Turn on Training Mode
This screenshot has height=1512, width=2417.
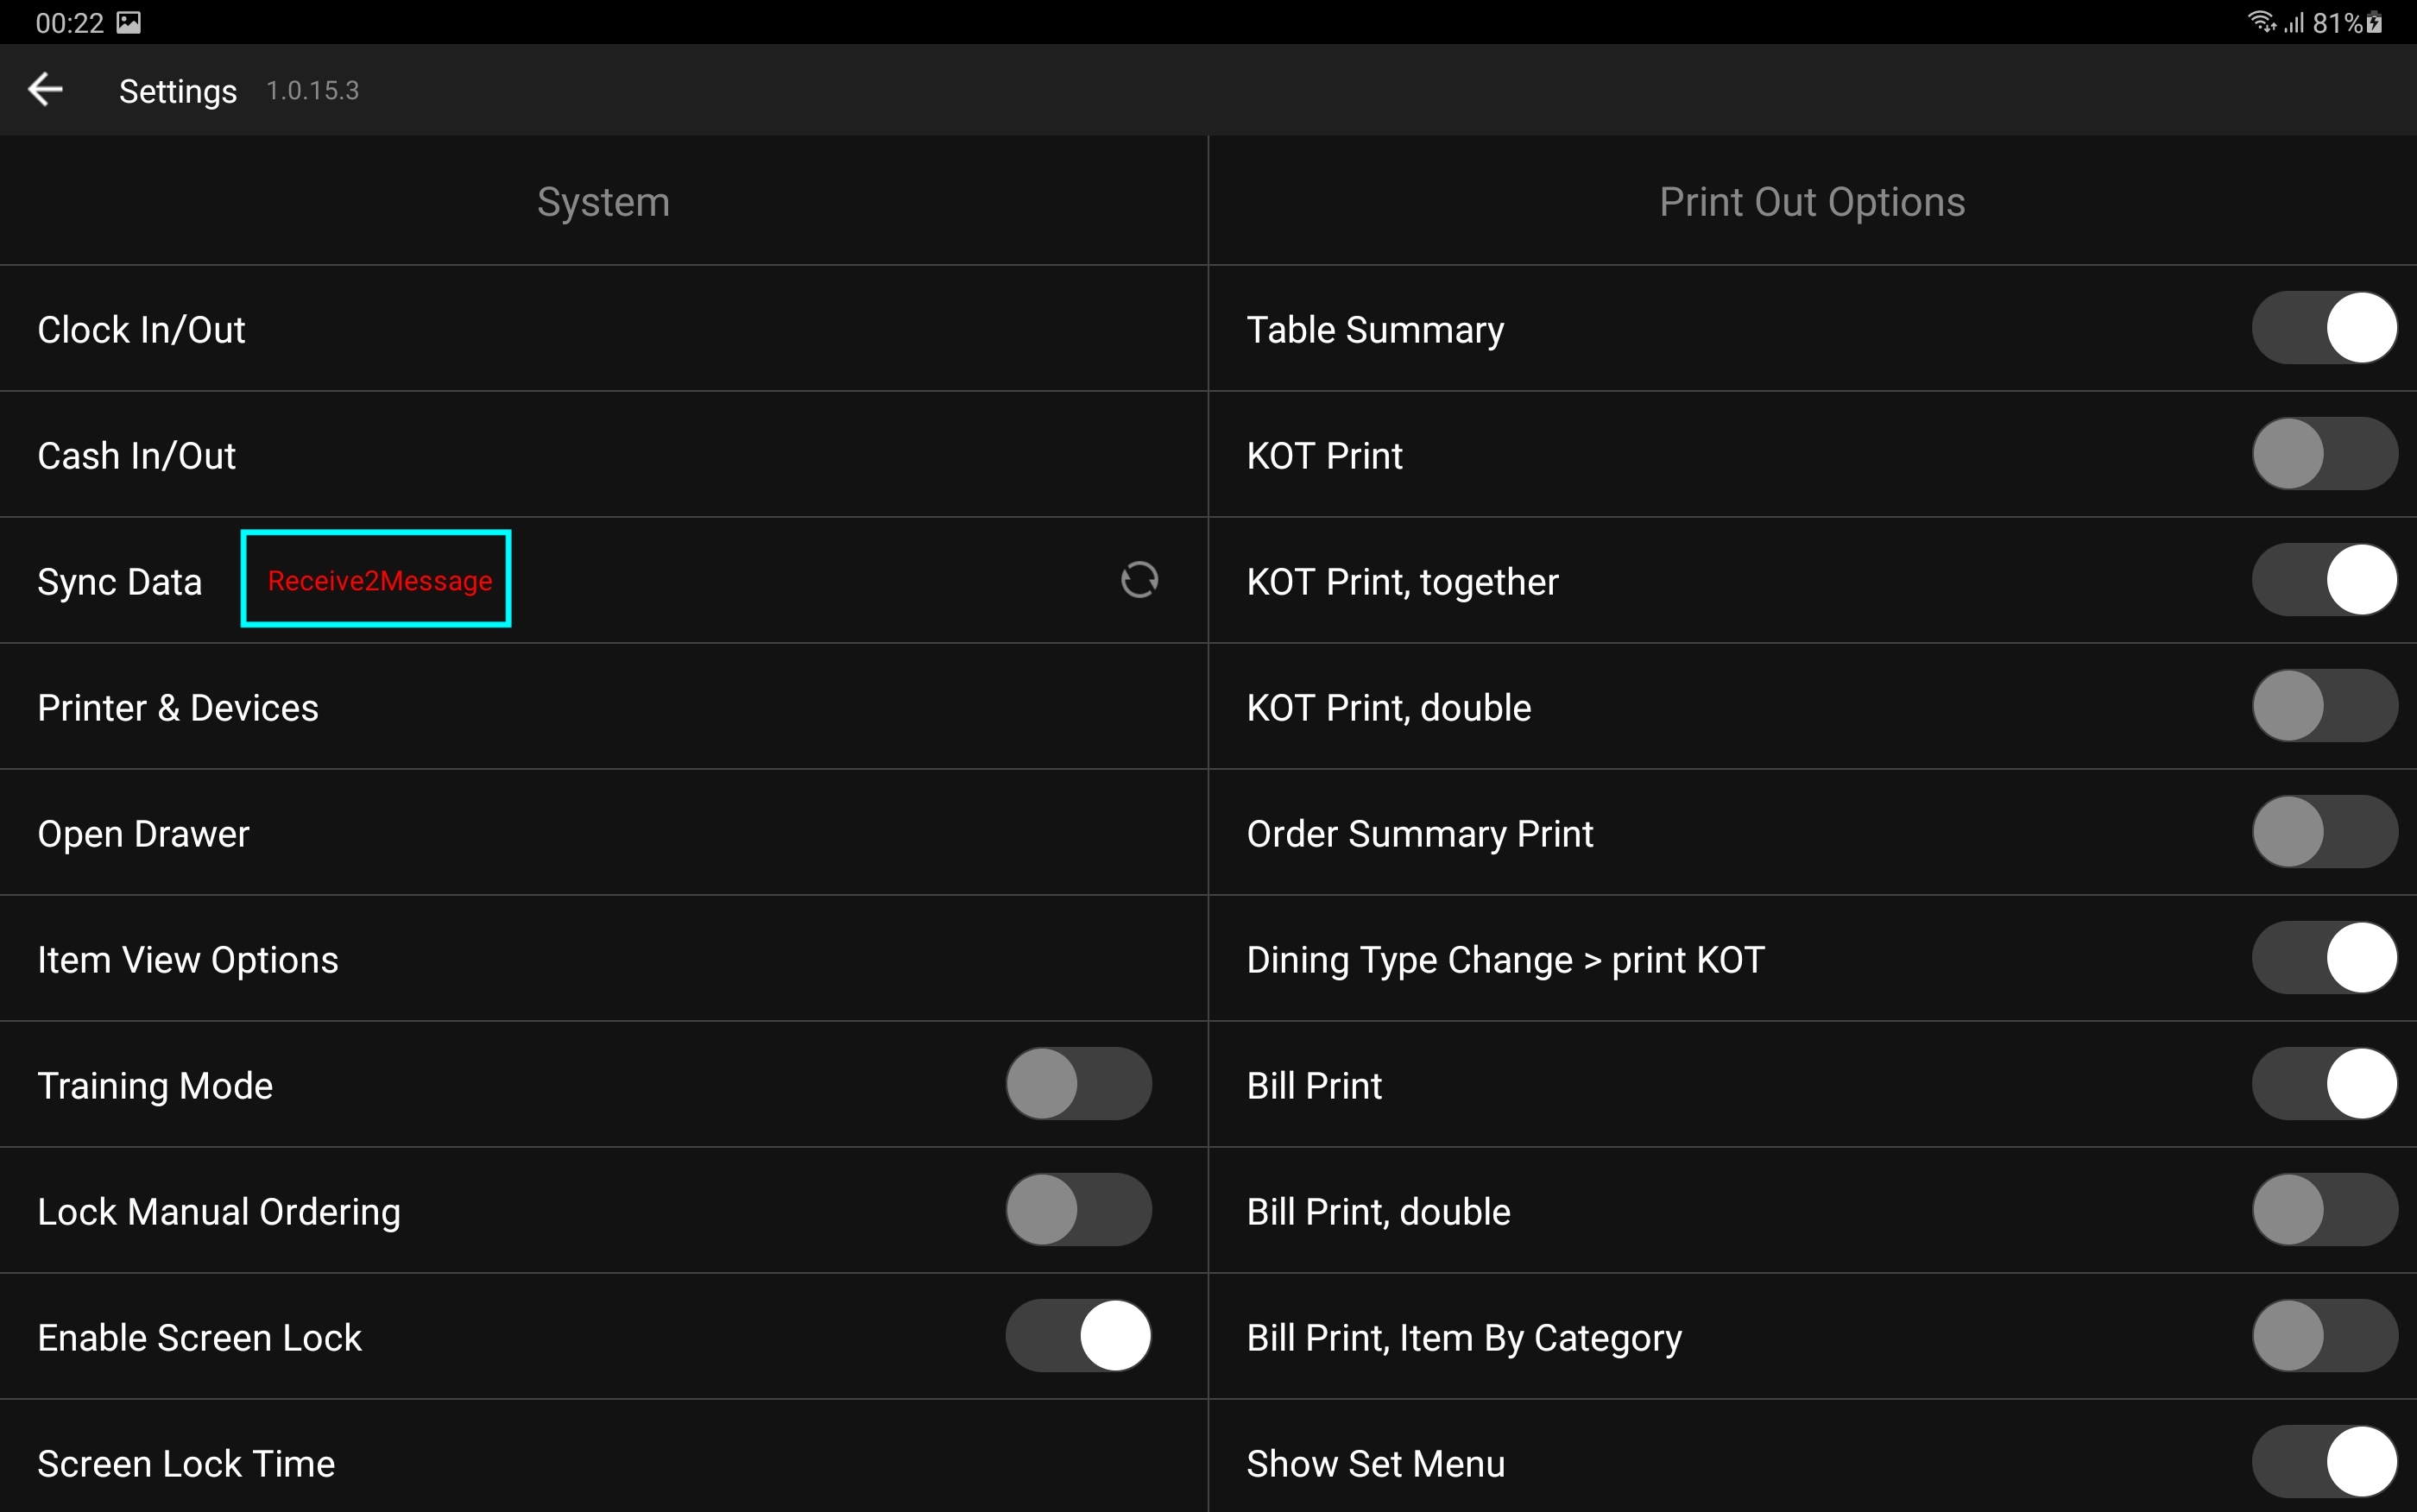(x=1078, y=1084)
